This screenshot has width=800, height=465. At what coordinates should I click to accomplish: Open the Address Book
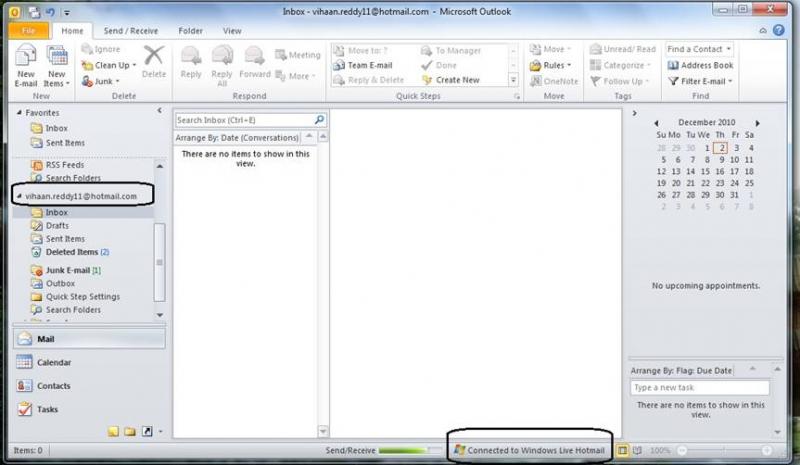point(700,65)
